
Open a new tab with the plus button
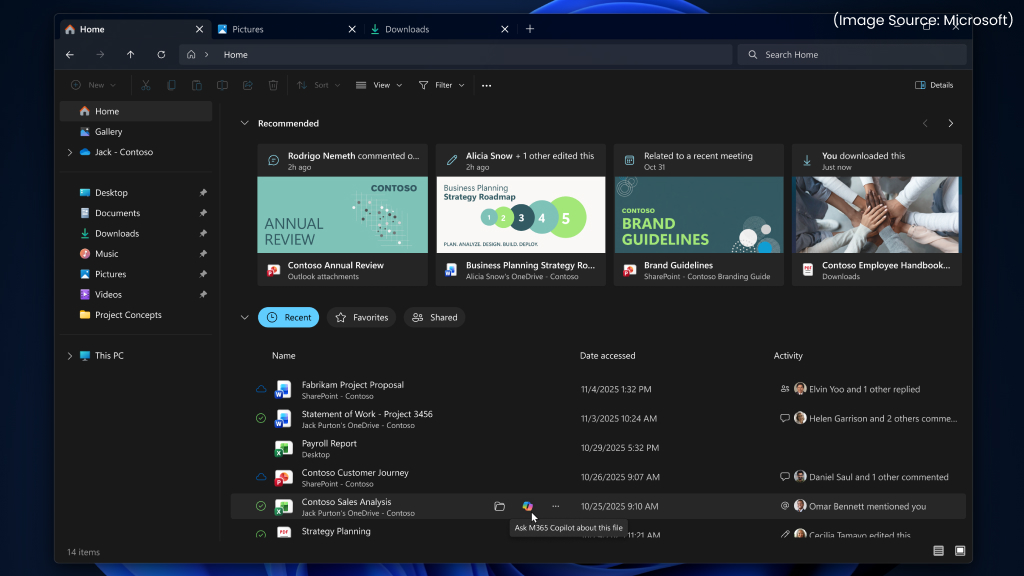pyautogui.click(x=530, y=29)
